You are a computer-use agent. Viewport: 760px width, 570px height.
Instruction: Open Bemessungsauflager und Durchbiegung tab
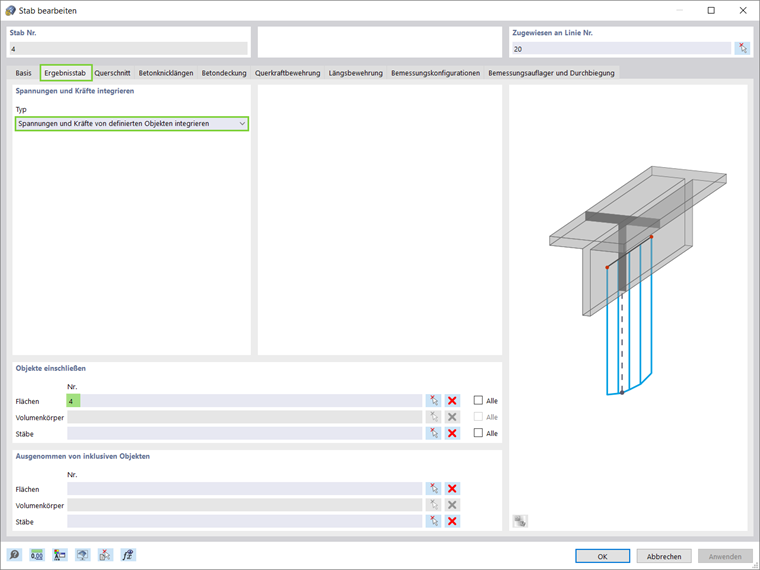[x=551, y=73]
